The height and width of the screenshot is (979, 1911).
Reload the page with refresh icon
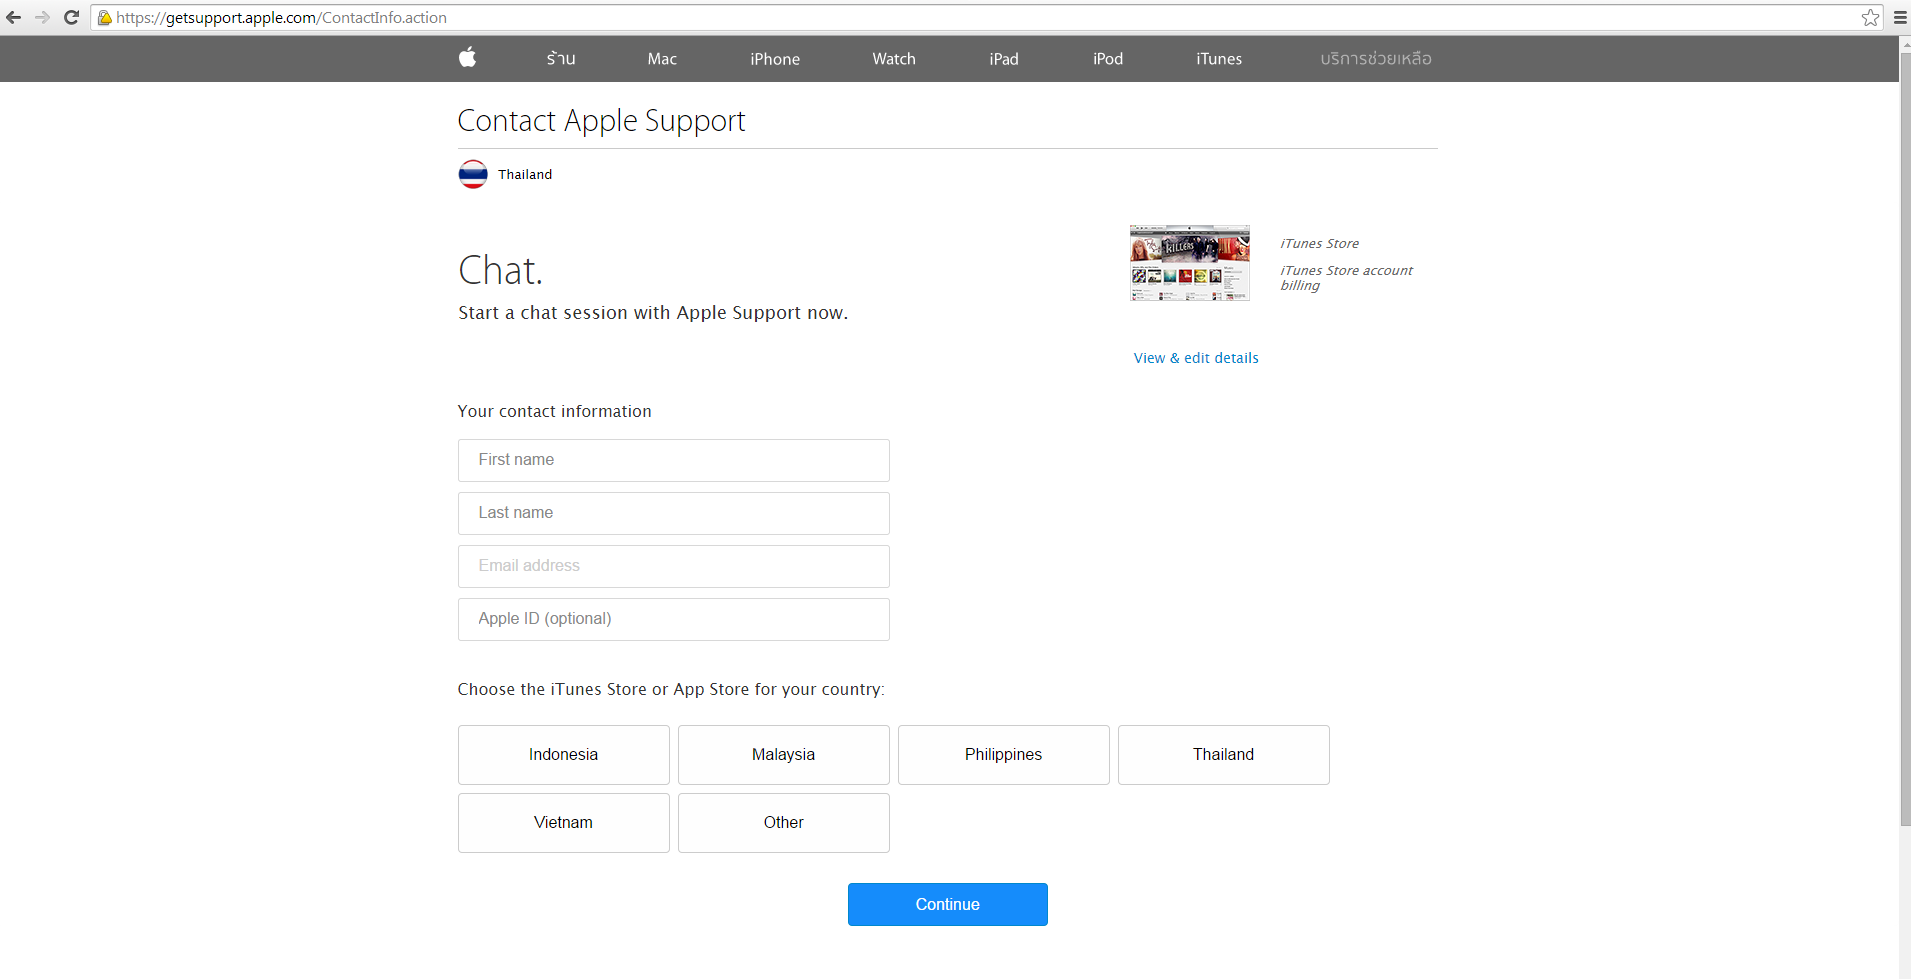[71, 17]
